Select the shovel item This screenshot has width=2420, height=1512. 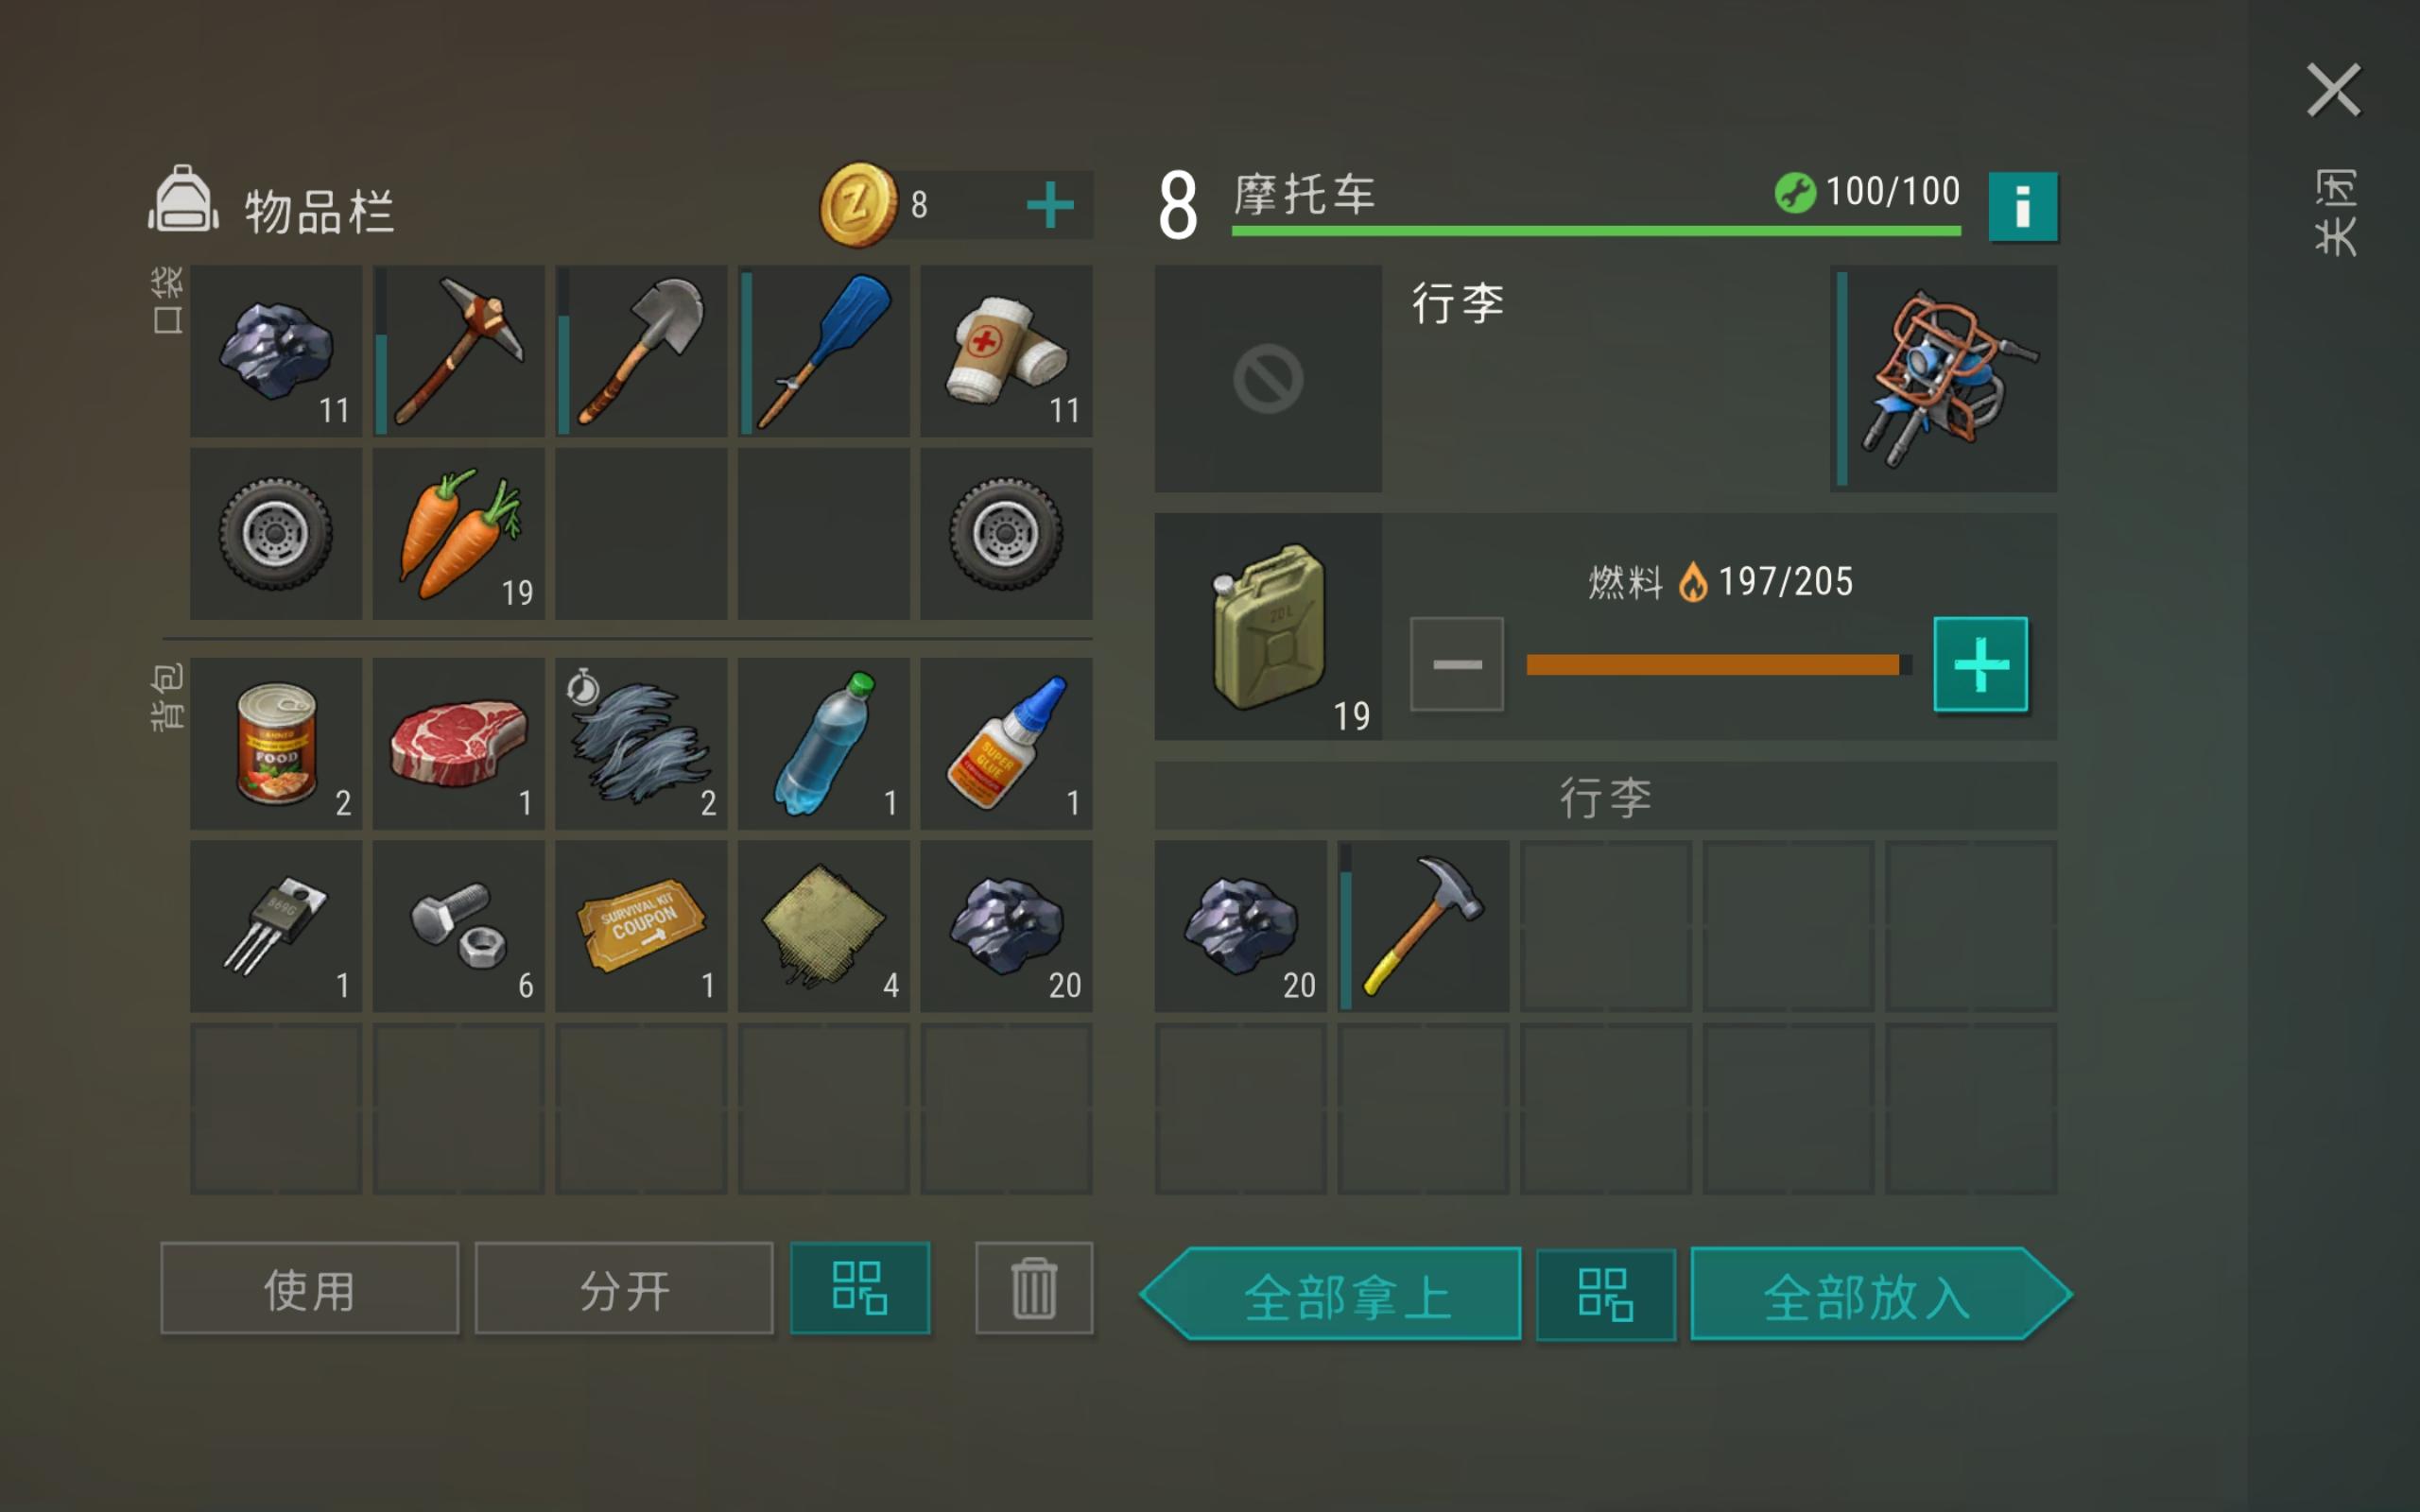[x=641, y=350]
